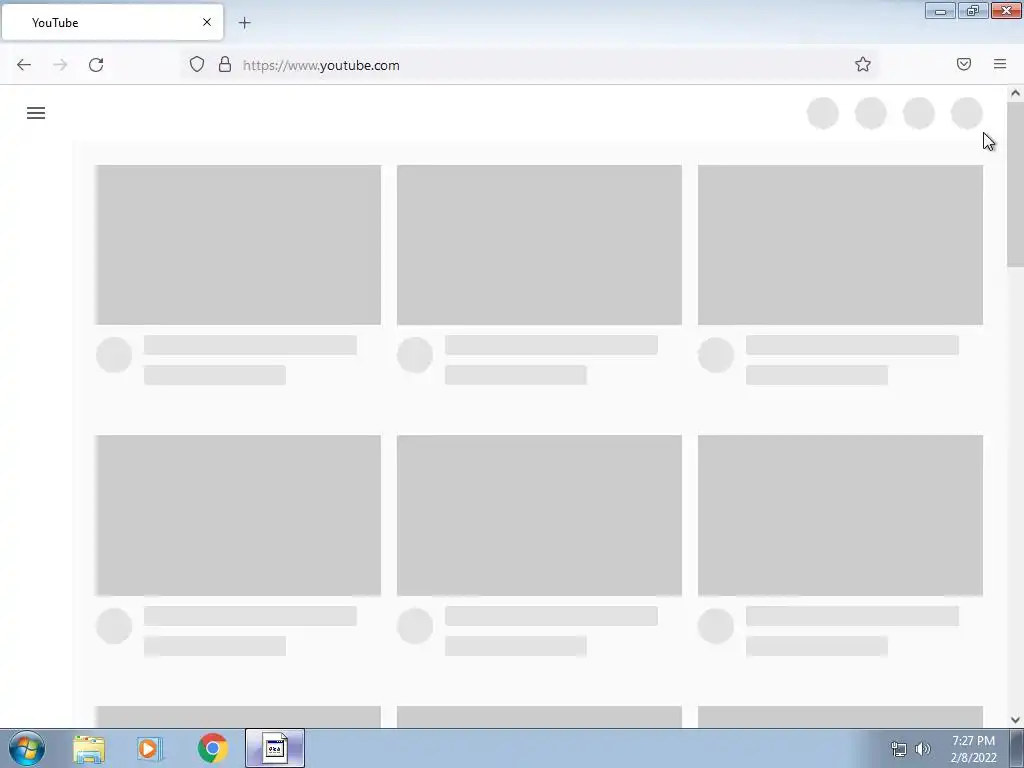Viewport: 1024px width, 768px height.
Task: Go back using the browser back arrow
Action: 24,65
